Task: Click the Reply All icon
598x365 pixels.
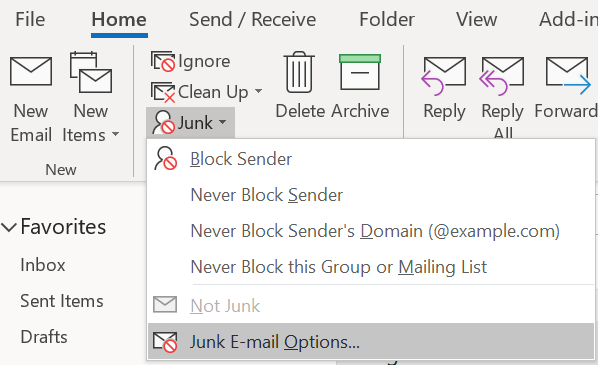Action: coord(502,76)
